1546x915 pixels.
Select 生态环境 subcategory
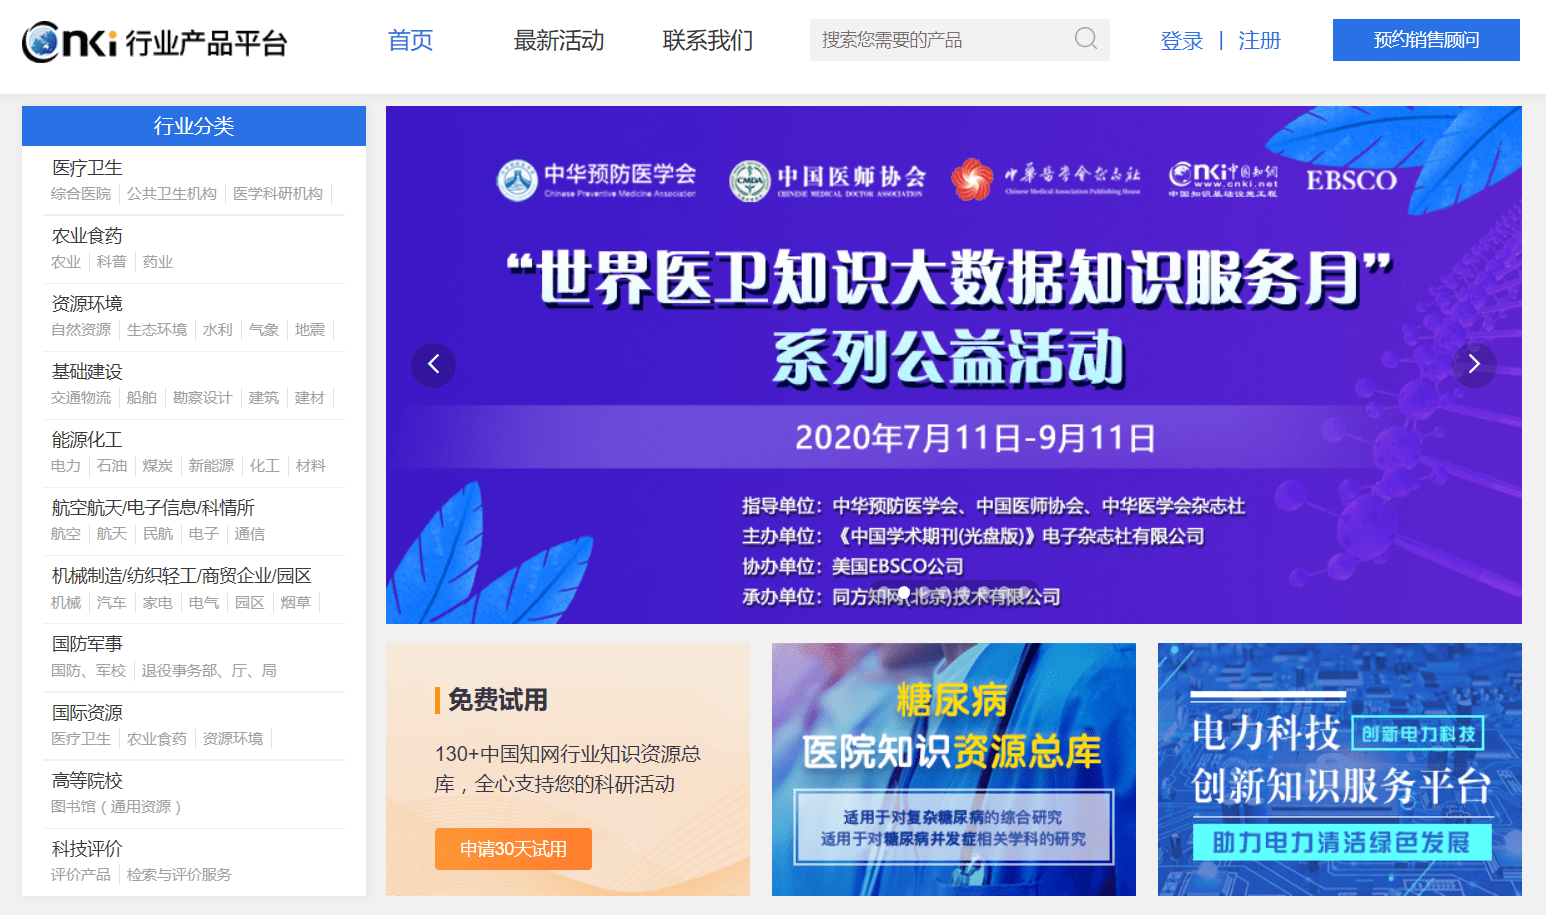coord(157,330)
